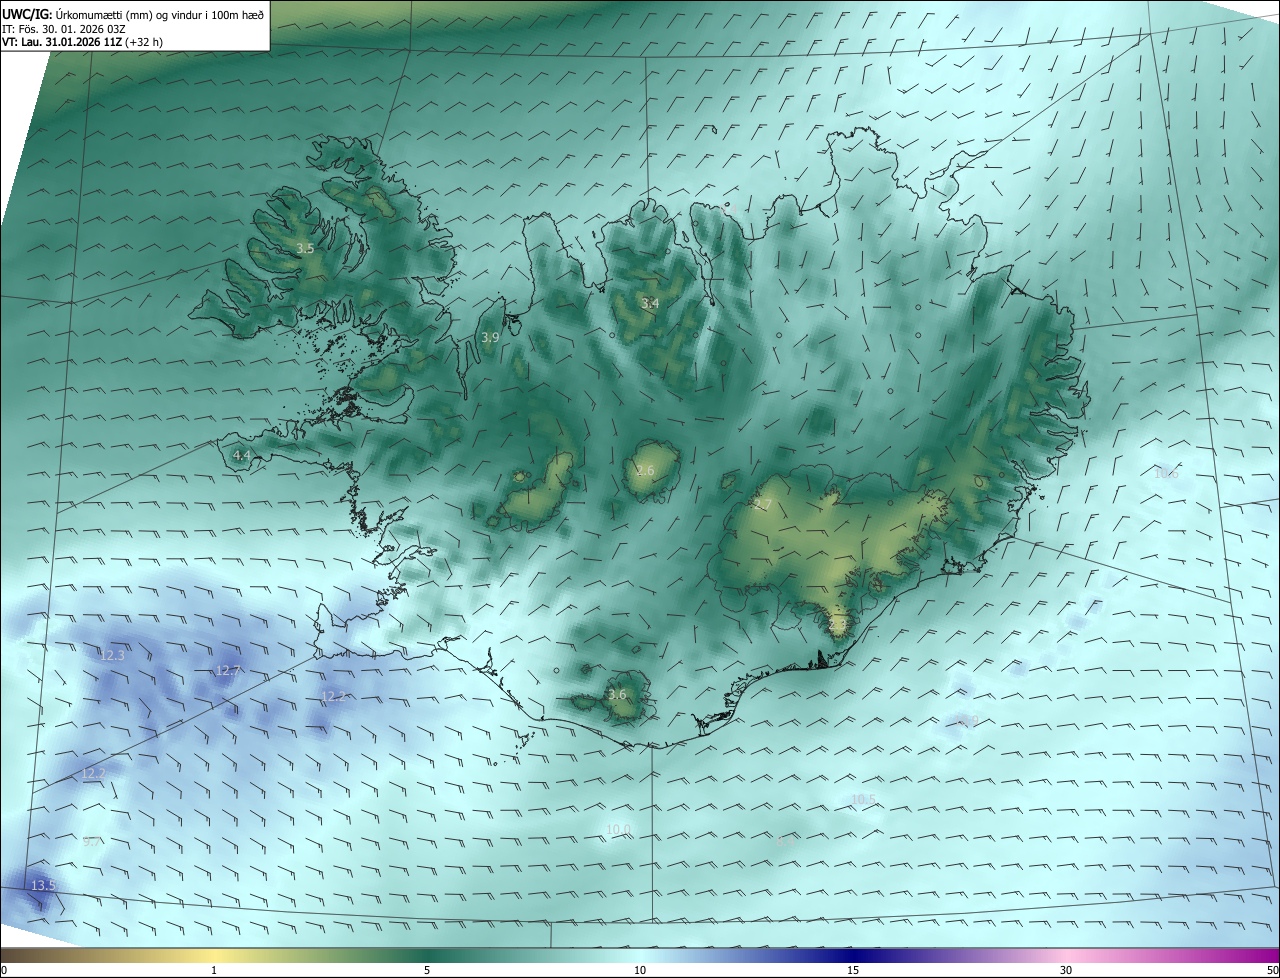Select the 30 tick on the color legend
The image size is (1280, 978).
click(1066, 970)
